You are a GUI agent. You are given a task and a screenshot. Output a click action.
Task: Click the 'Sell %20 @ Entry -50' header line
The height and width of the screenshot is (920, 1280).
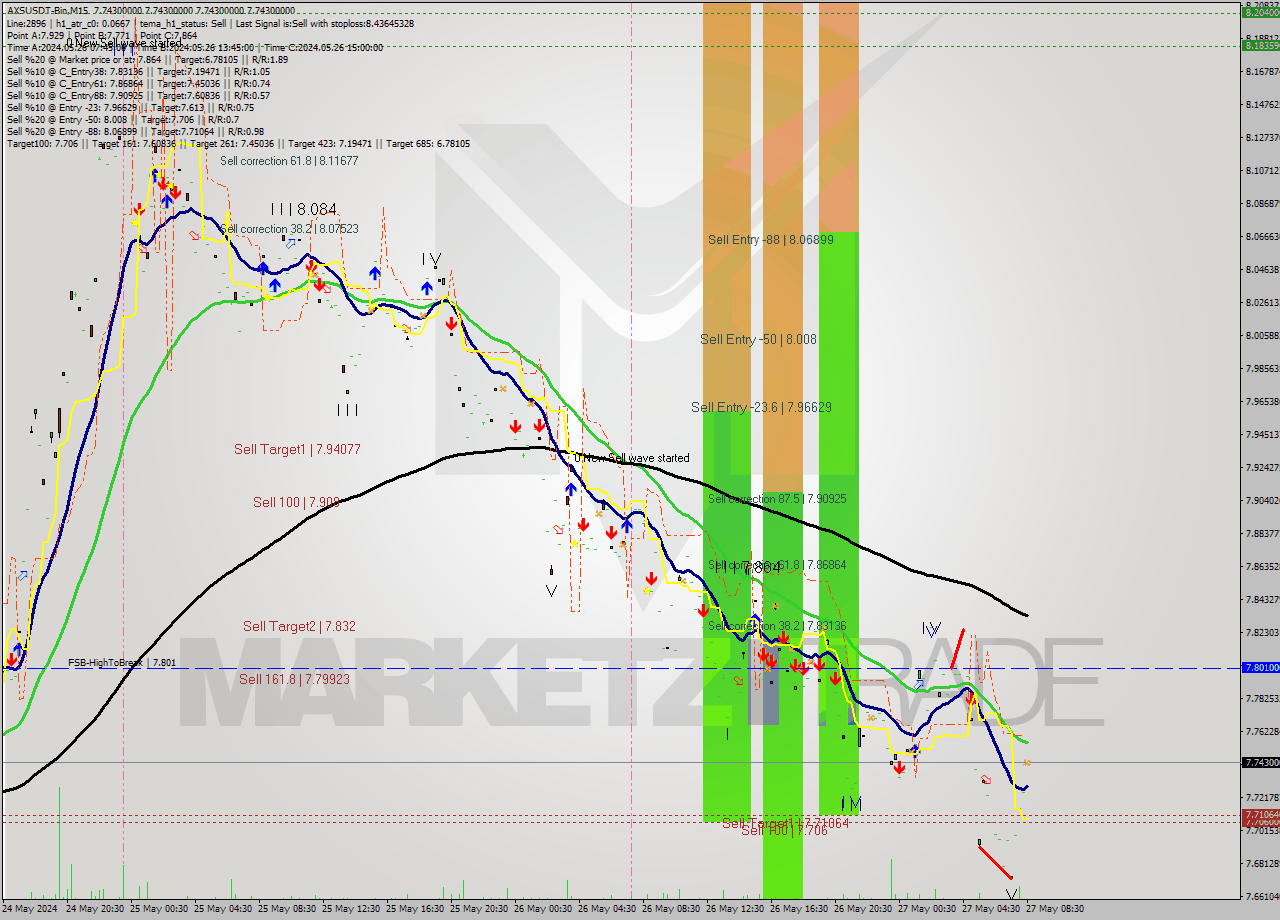coord(122,120)
